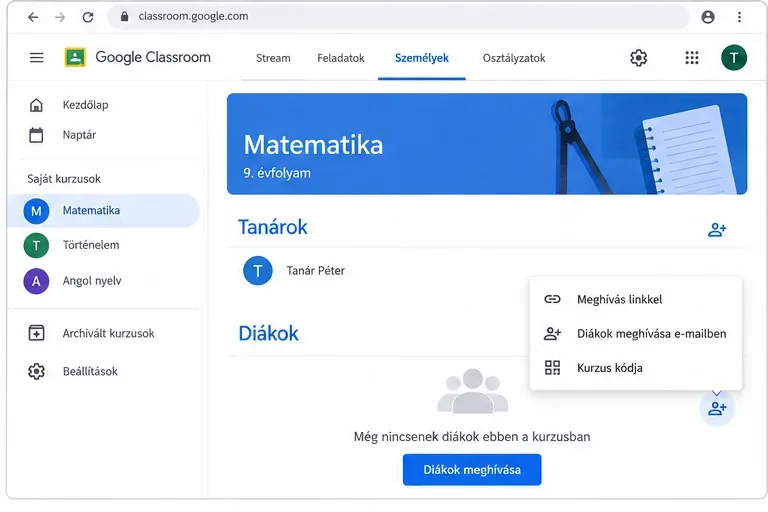Screen dimensions: 768x512
Task: Click the browser forward arrow
Action: [60, 17]
